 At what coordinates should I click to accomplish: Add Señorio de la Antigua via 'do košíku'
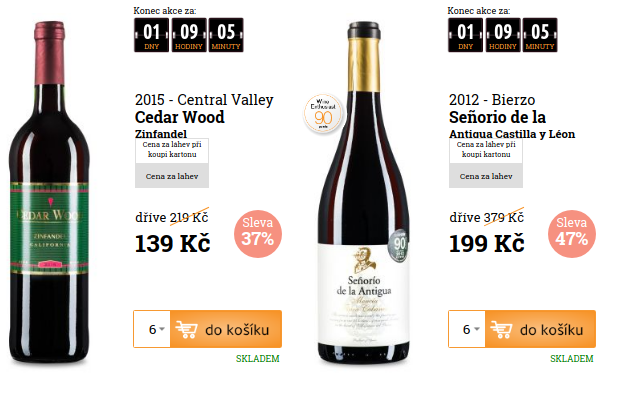tap(540, 329)
